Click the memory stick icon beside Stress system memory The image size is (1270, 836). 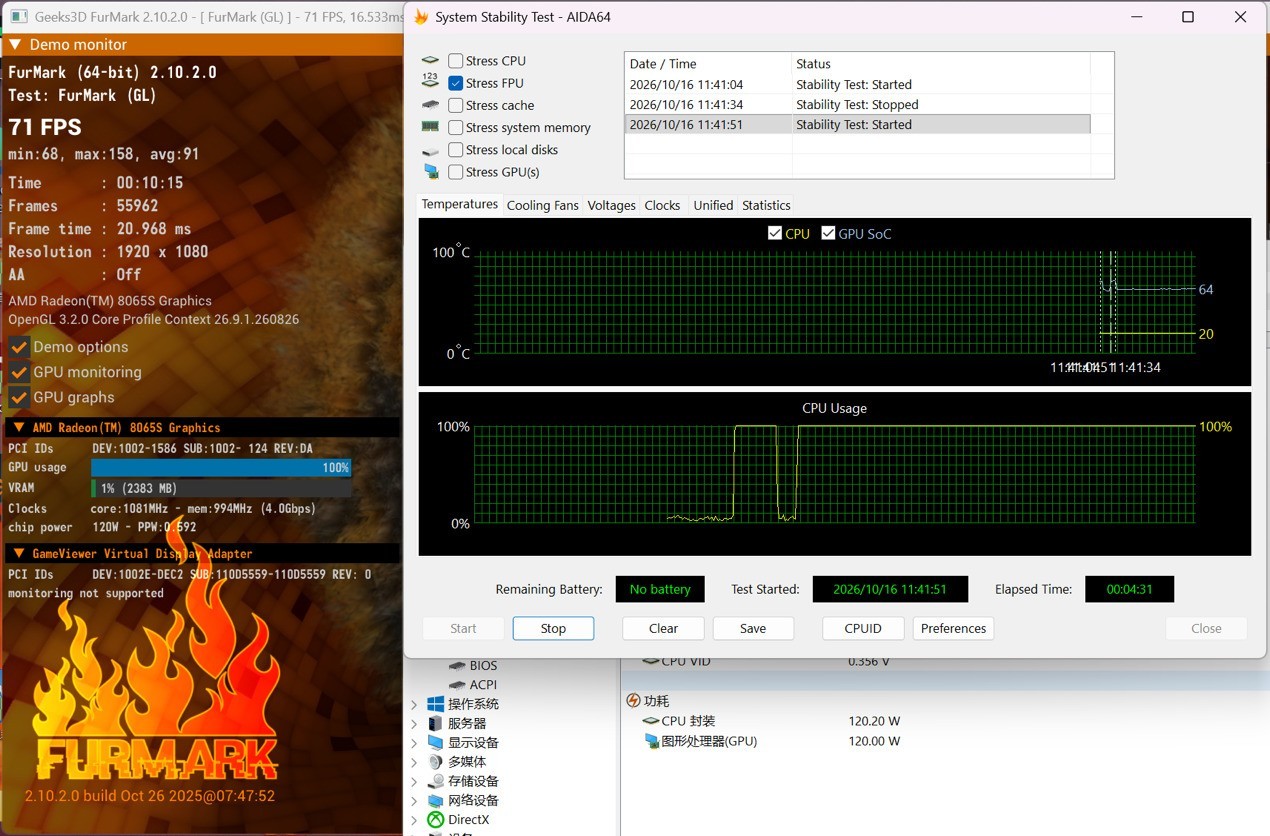pos(430,127)
